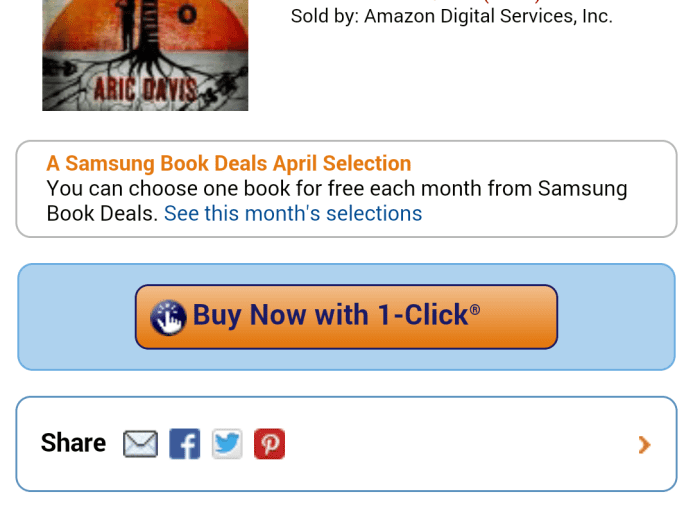The height and width of the screenshot is (510, 693).
Task: Tap A Samsung Book Deals April Selection heading
Action: pyautogui.click(x=229, y=163)
